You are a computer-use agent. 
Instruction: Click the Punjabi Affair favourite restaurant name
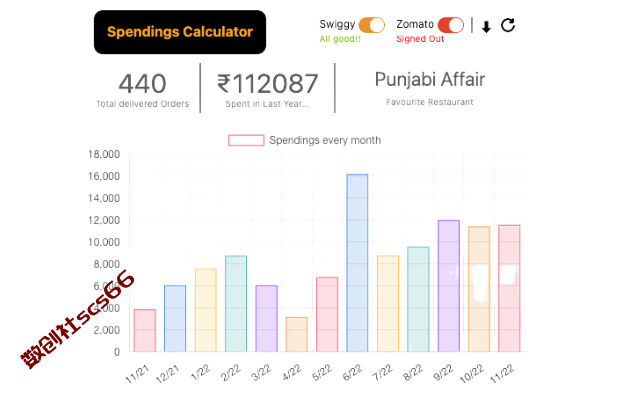(x=430, y=80)
